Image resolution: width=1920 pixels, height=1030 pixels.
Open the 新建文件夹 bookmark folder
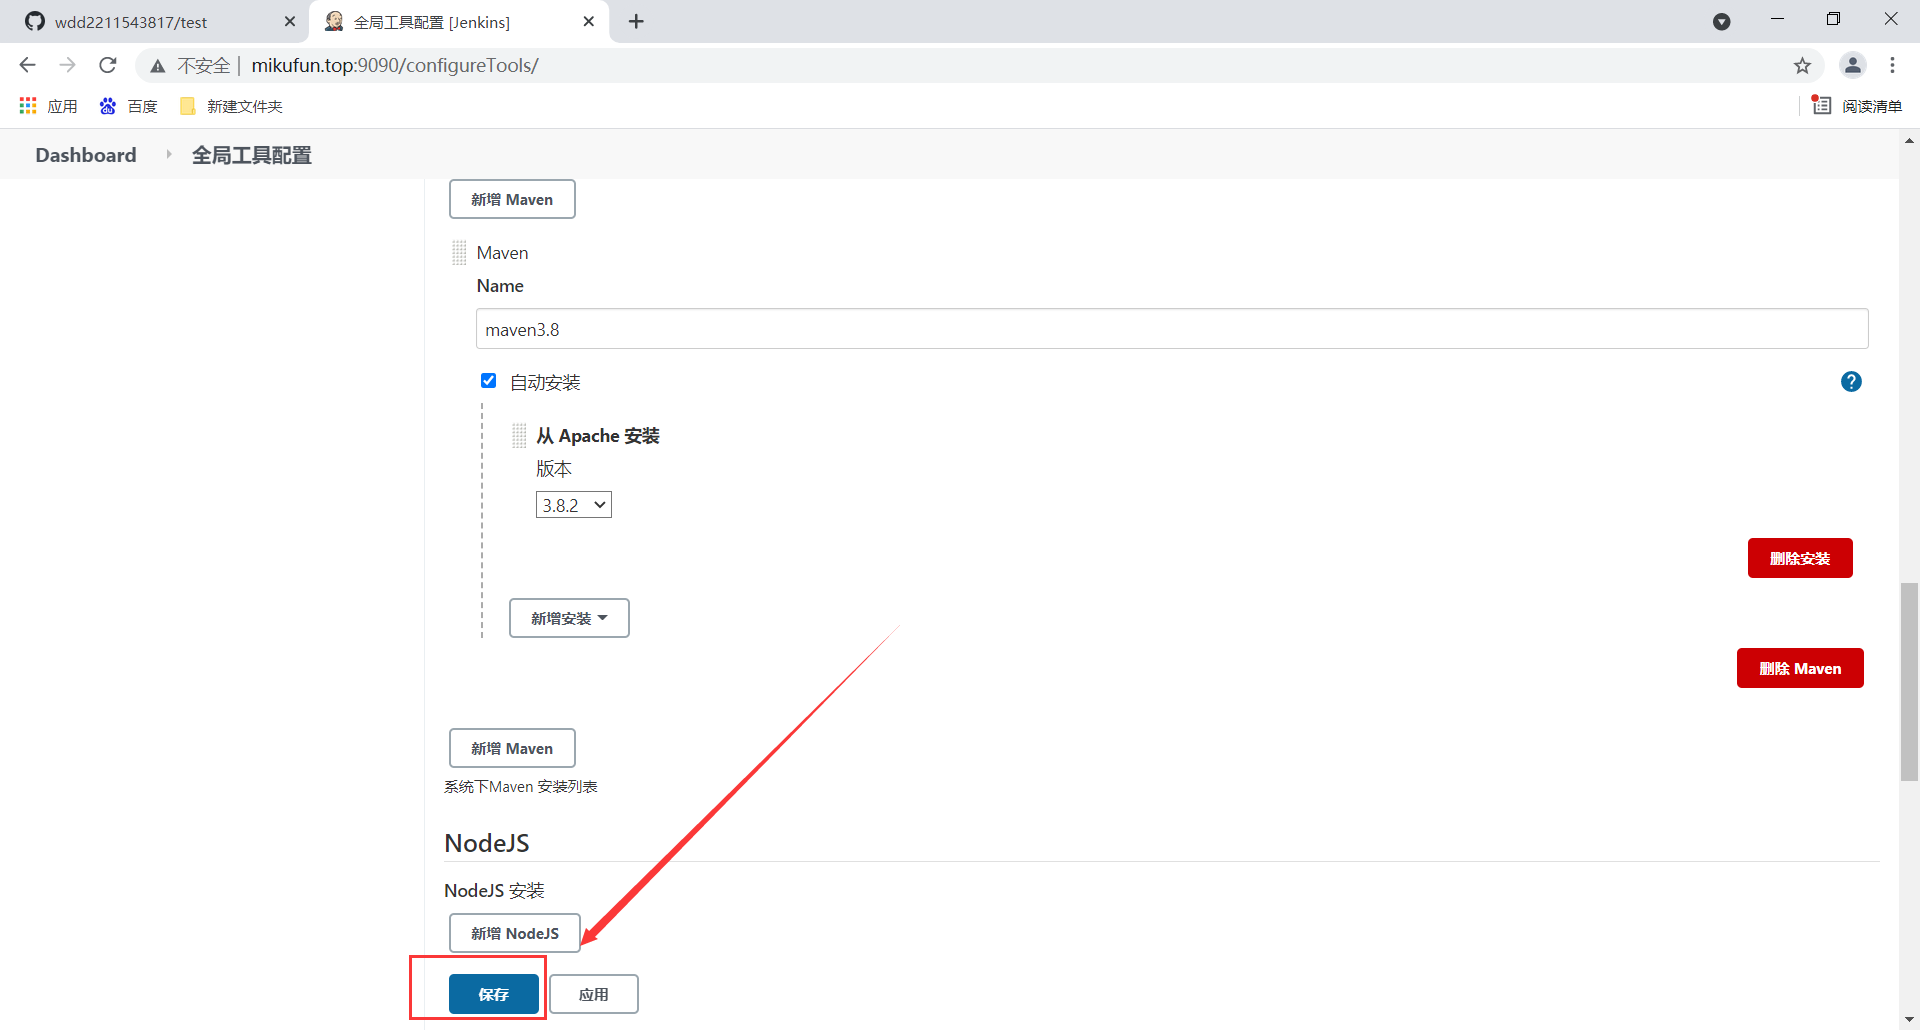pos(231,106)
